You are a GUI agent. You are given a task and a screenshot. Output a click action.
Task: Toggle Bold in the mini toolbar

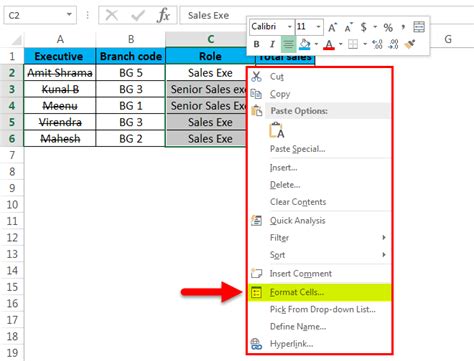pyautogui.click(x=256, y=44)
